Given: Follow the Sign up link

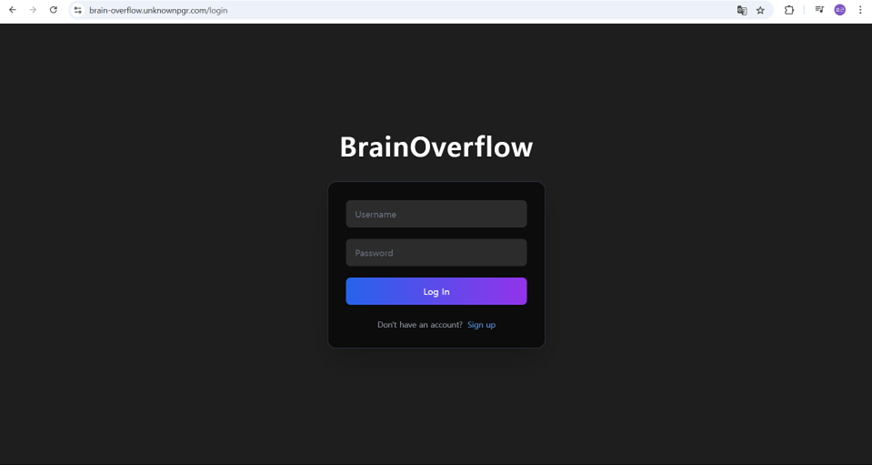Looking at the screenshot, I should coord(481,325).
